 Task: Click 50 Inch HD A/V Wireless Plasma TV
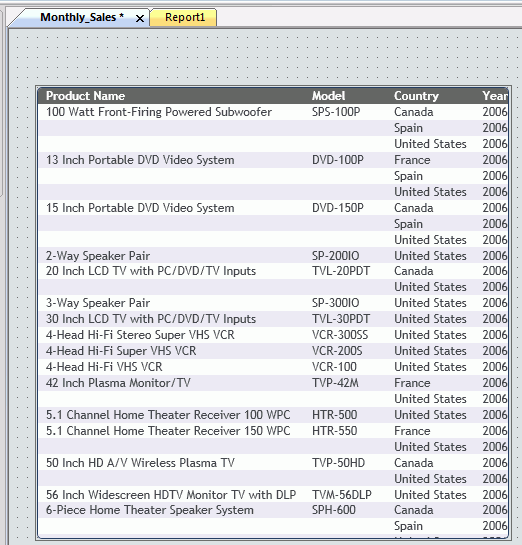pyautogui.click(x=140, y=463)
